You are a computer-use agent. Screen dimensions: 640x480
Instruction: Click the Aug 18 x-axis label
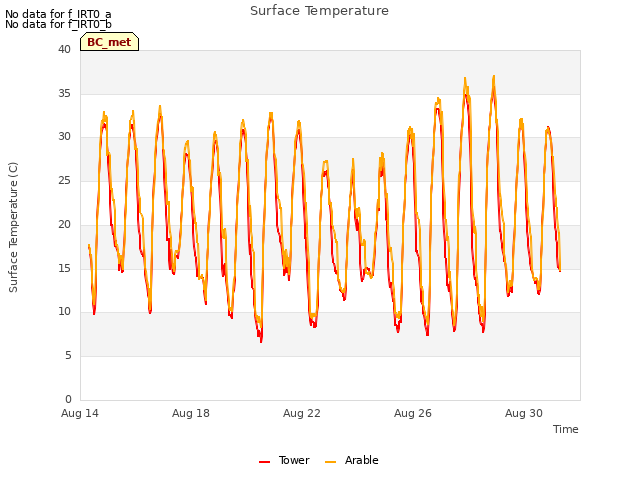point(191,413)
